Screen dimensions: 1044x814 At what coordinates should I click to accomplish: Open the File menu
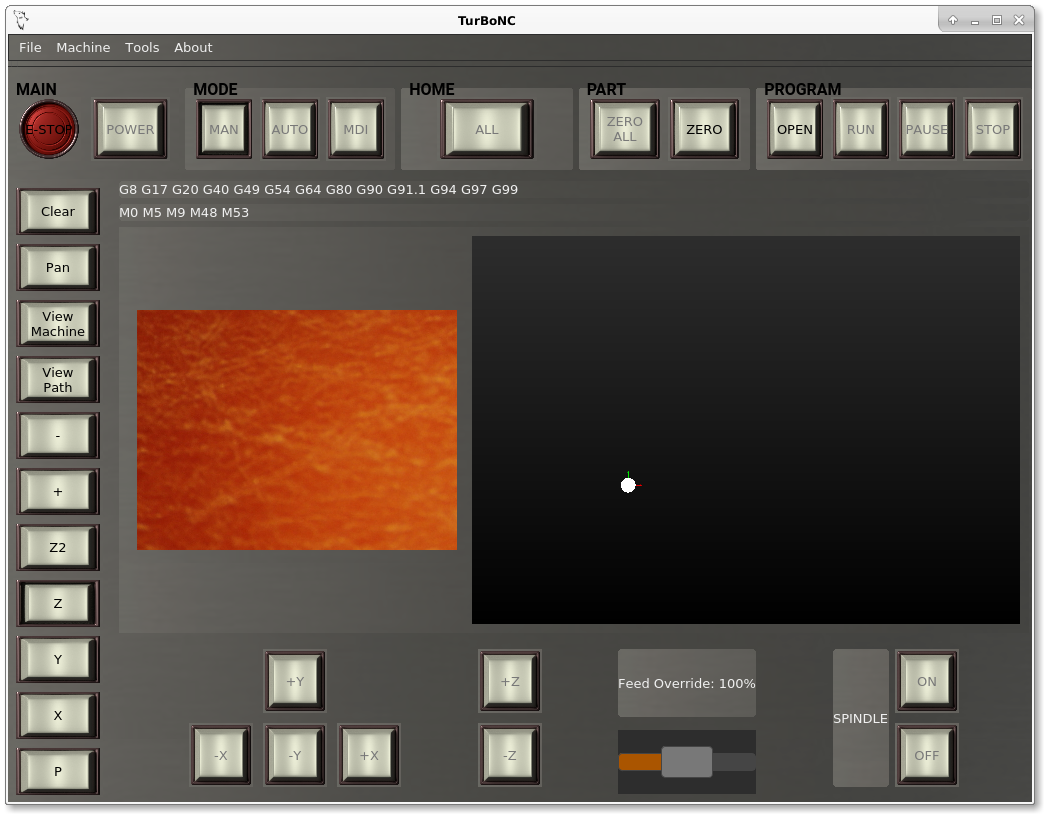tap(30, 47)
